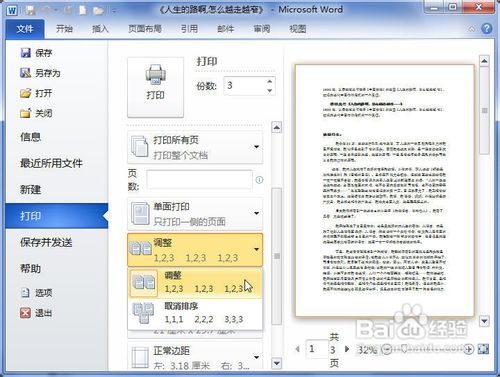
Task: Open the 审阅 ribbon tab
Action: [262, 29]
